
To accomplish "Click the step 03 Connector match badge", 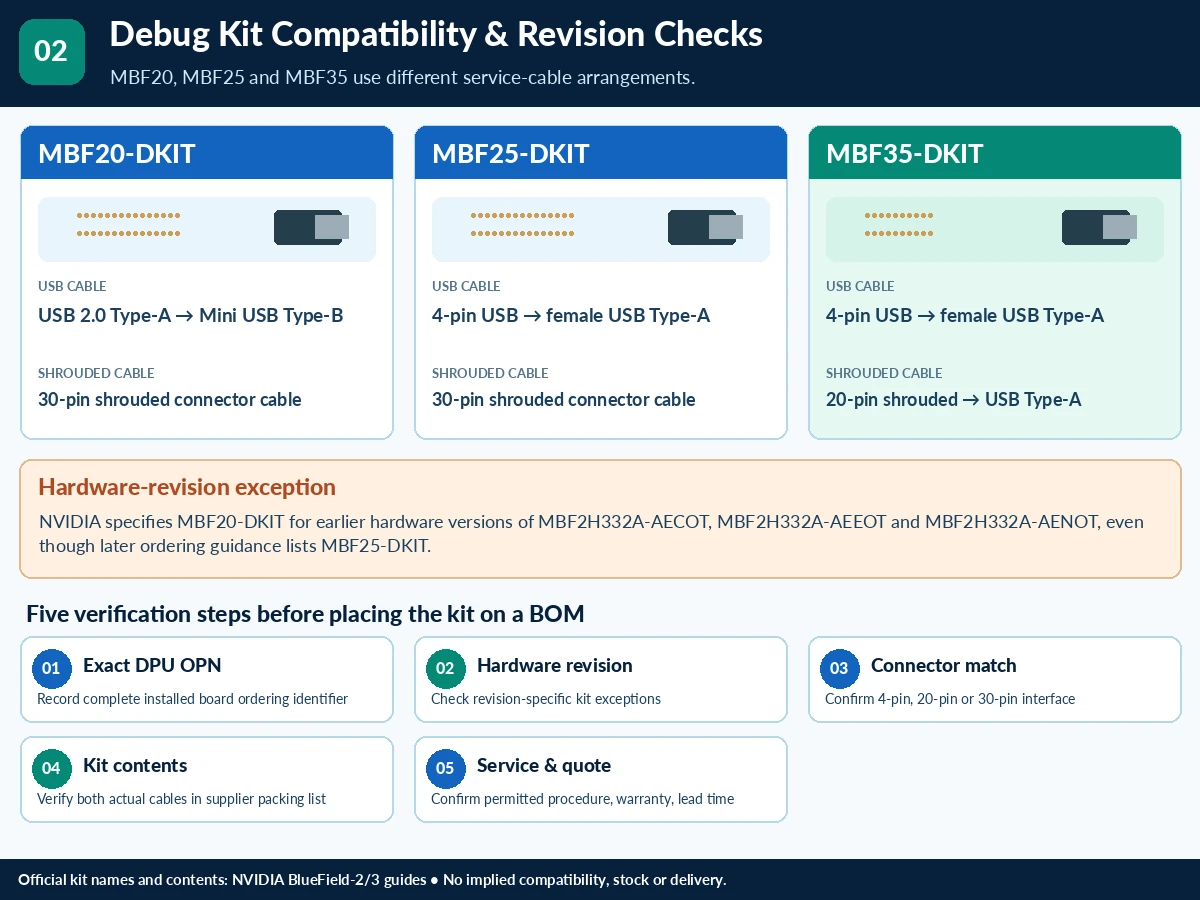I will point(840,669).
